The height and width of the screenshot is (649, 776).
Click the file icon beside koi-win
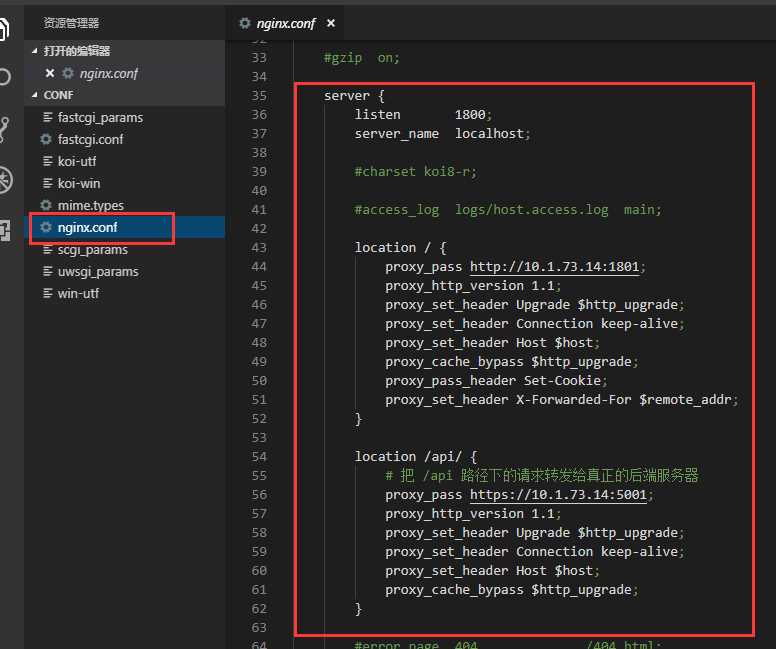click(48, 183)
